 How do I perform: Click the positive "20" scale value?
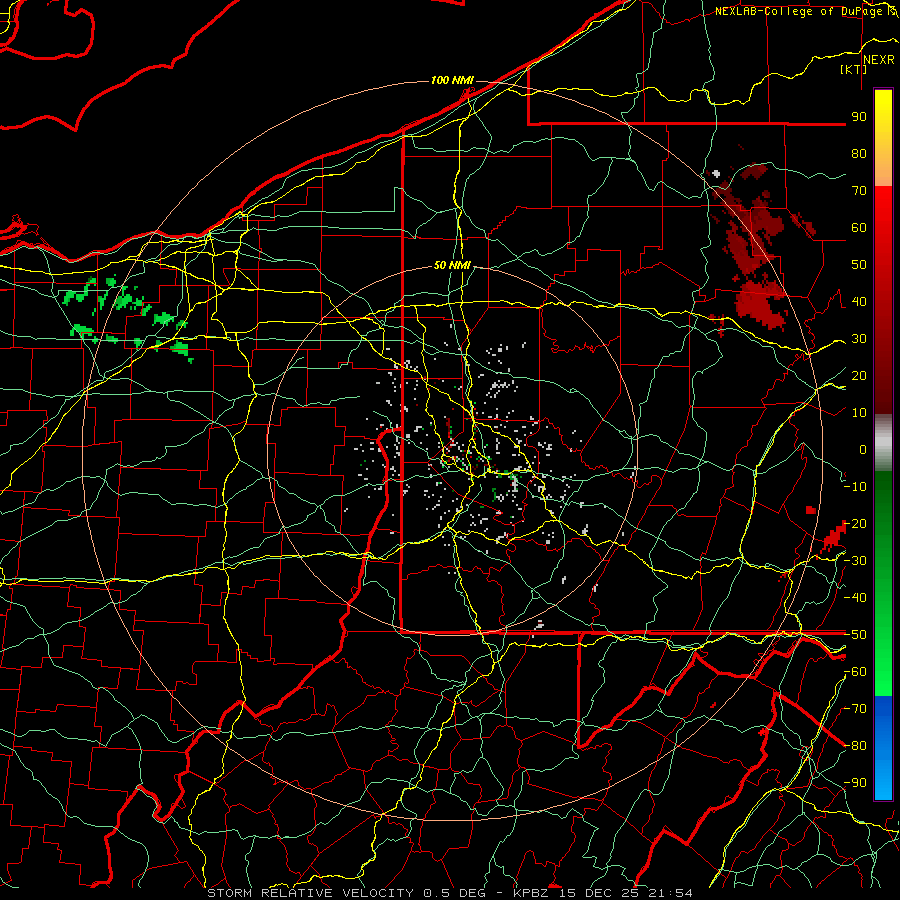[x=859, y=376]
